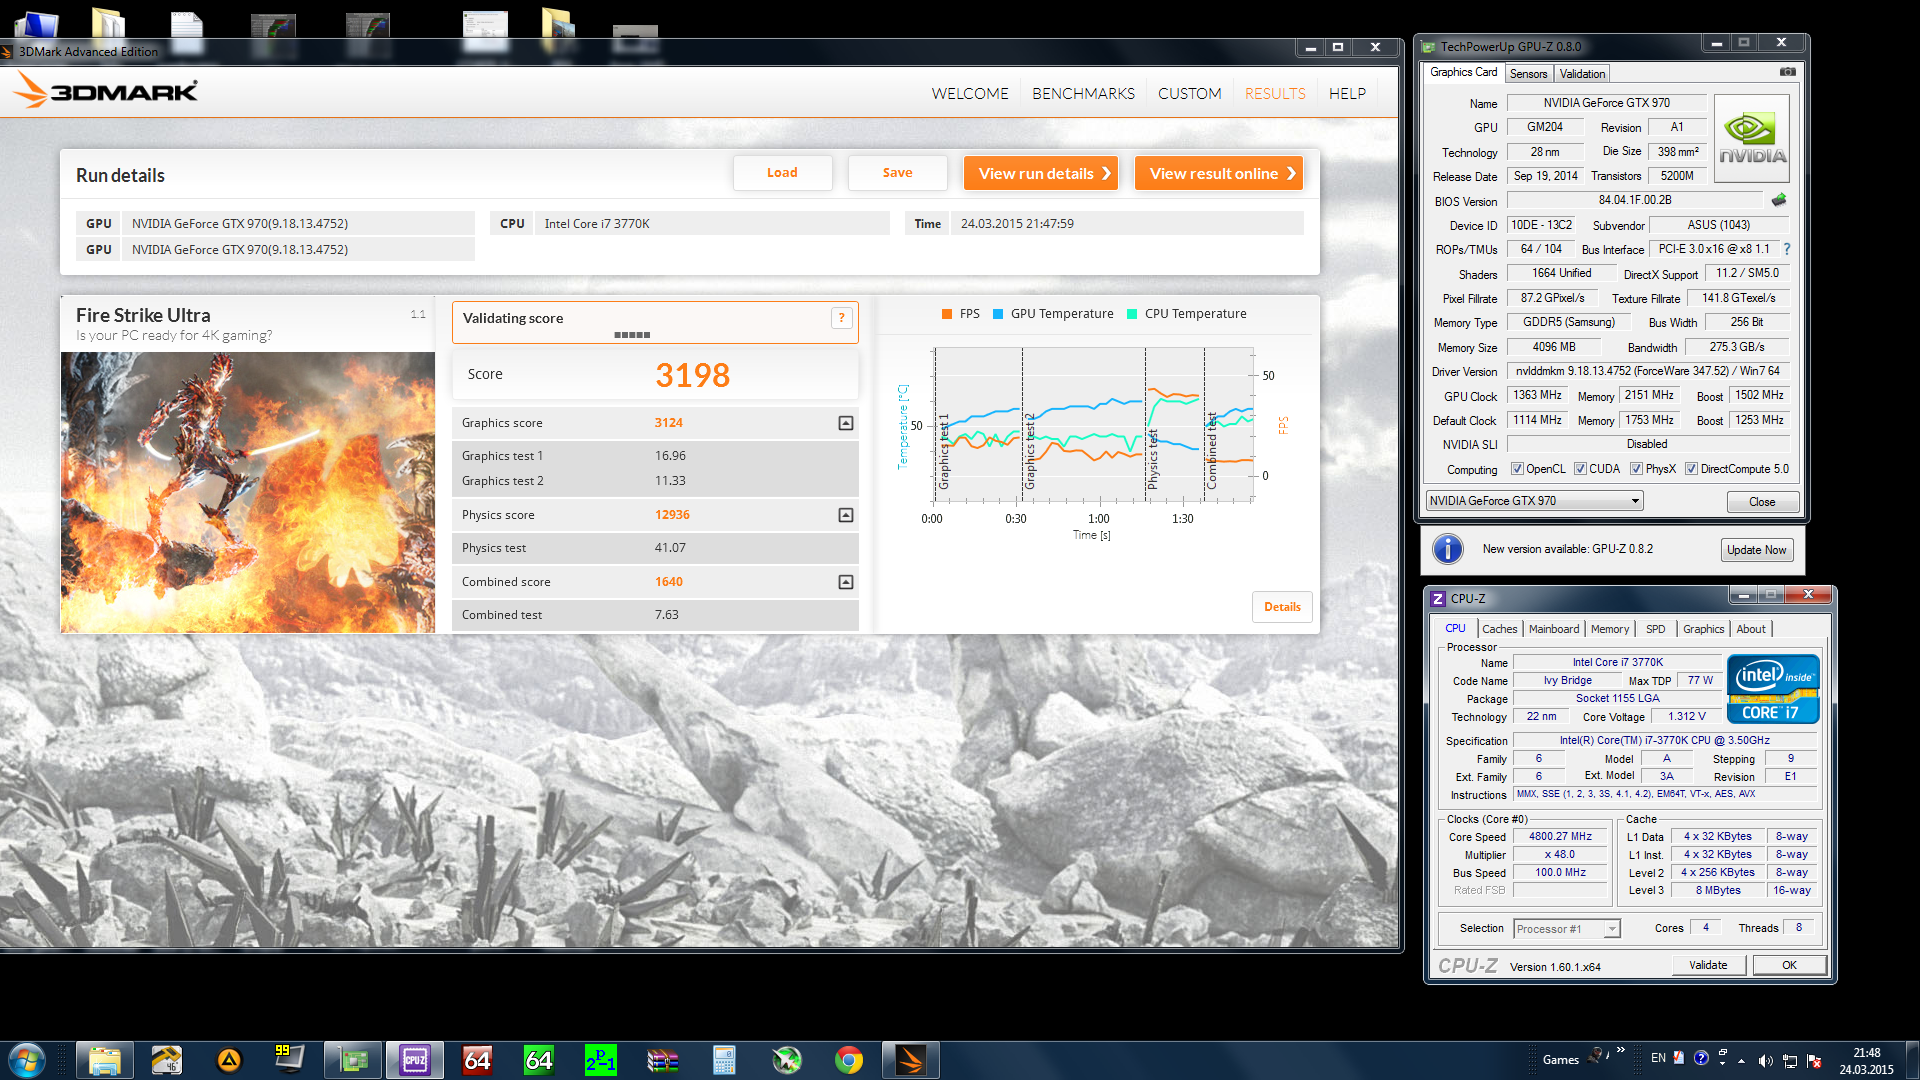Click Validating score help question icon
This screenshot has height=1080, width=1920.
841,318
